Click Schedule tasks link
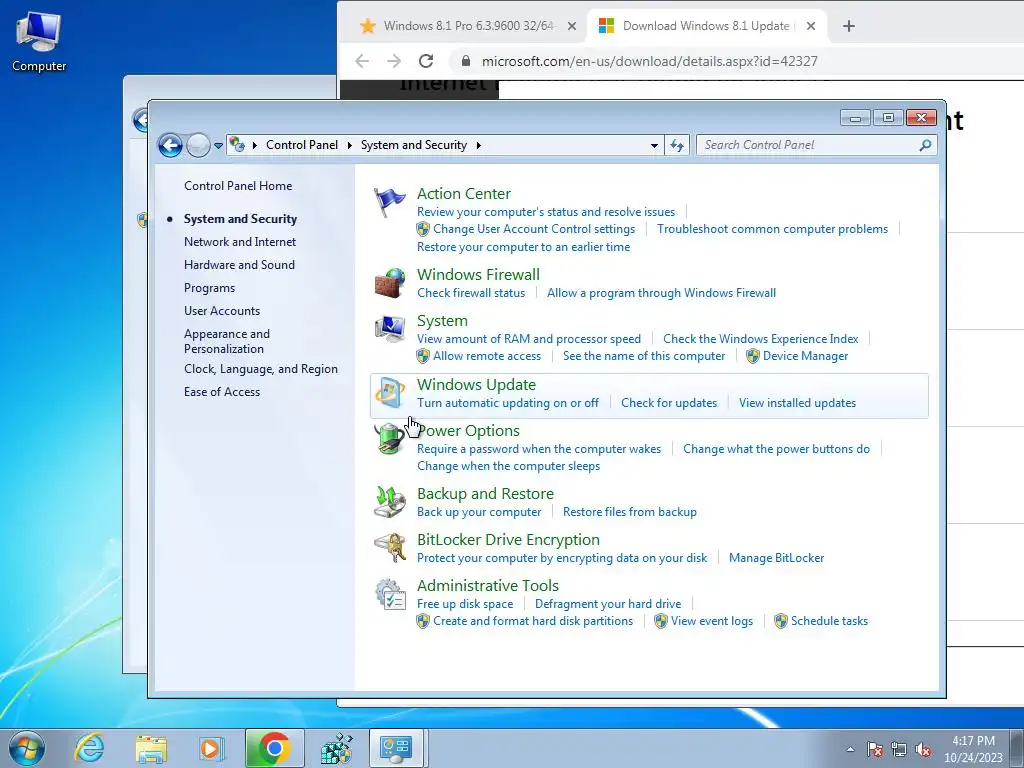This screenshot has width=1024, height=768. pyautogui.click(x=829, y=621)
